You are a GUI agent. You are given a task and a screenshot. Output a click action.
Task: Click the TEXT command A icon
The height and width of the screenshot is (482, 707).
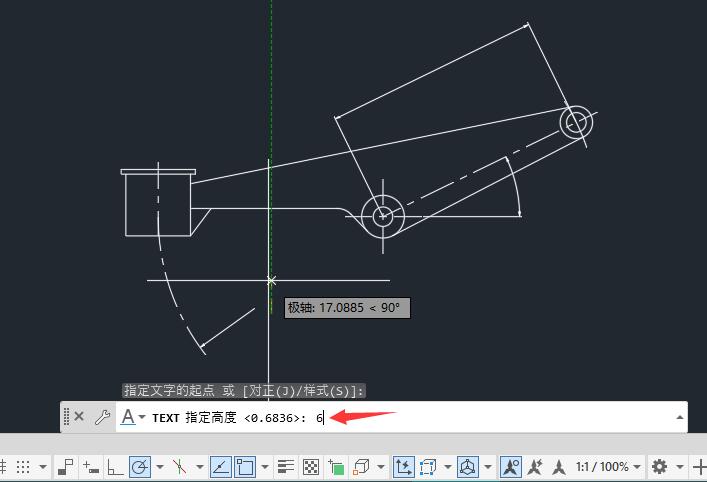click(x=128, y=417)
